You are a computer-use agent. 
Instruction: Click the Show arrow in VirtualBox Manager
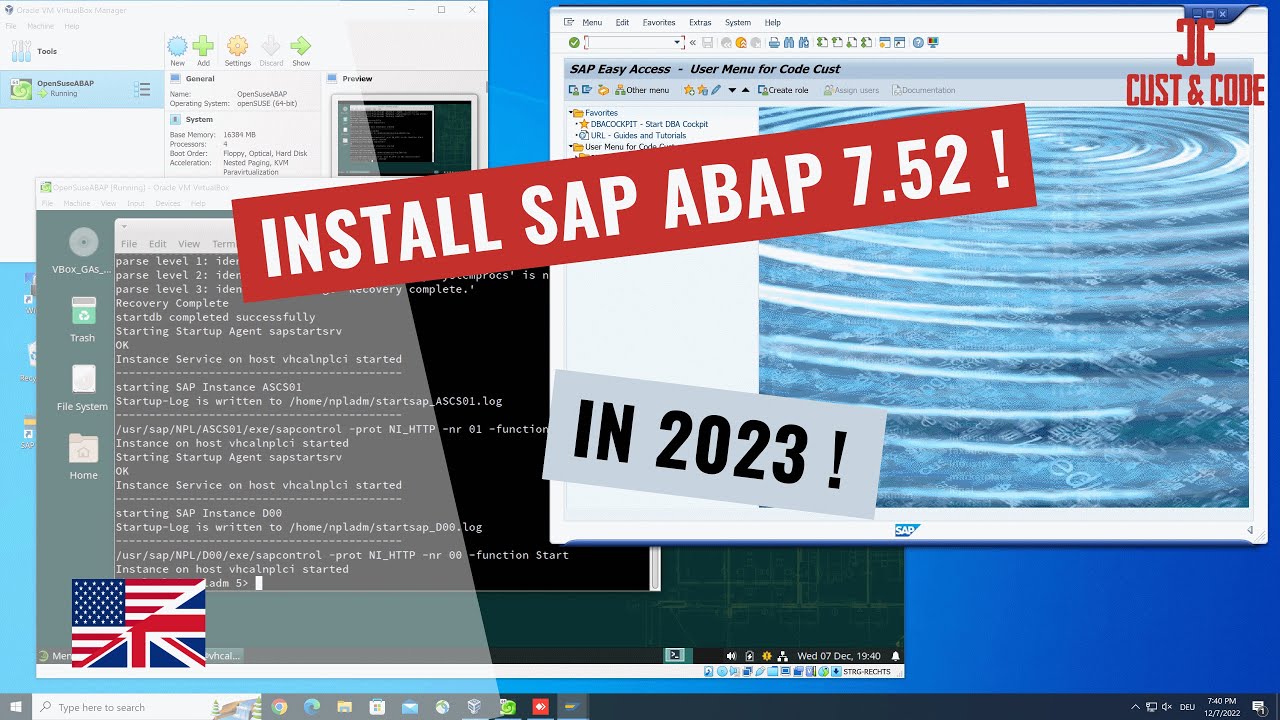pyautogui.click(x=300, y=51)
